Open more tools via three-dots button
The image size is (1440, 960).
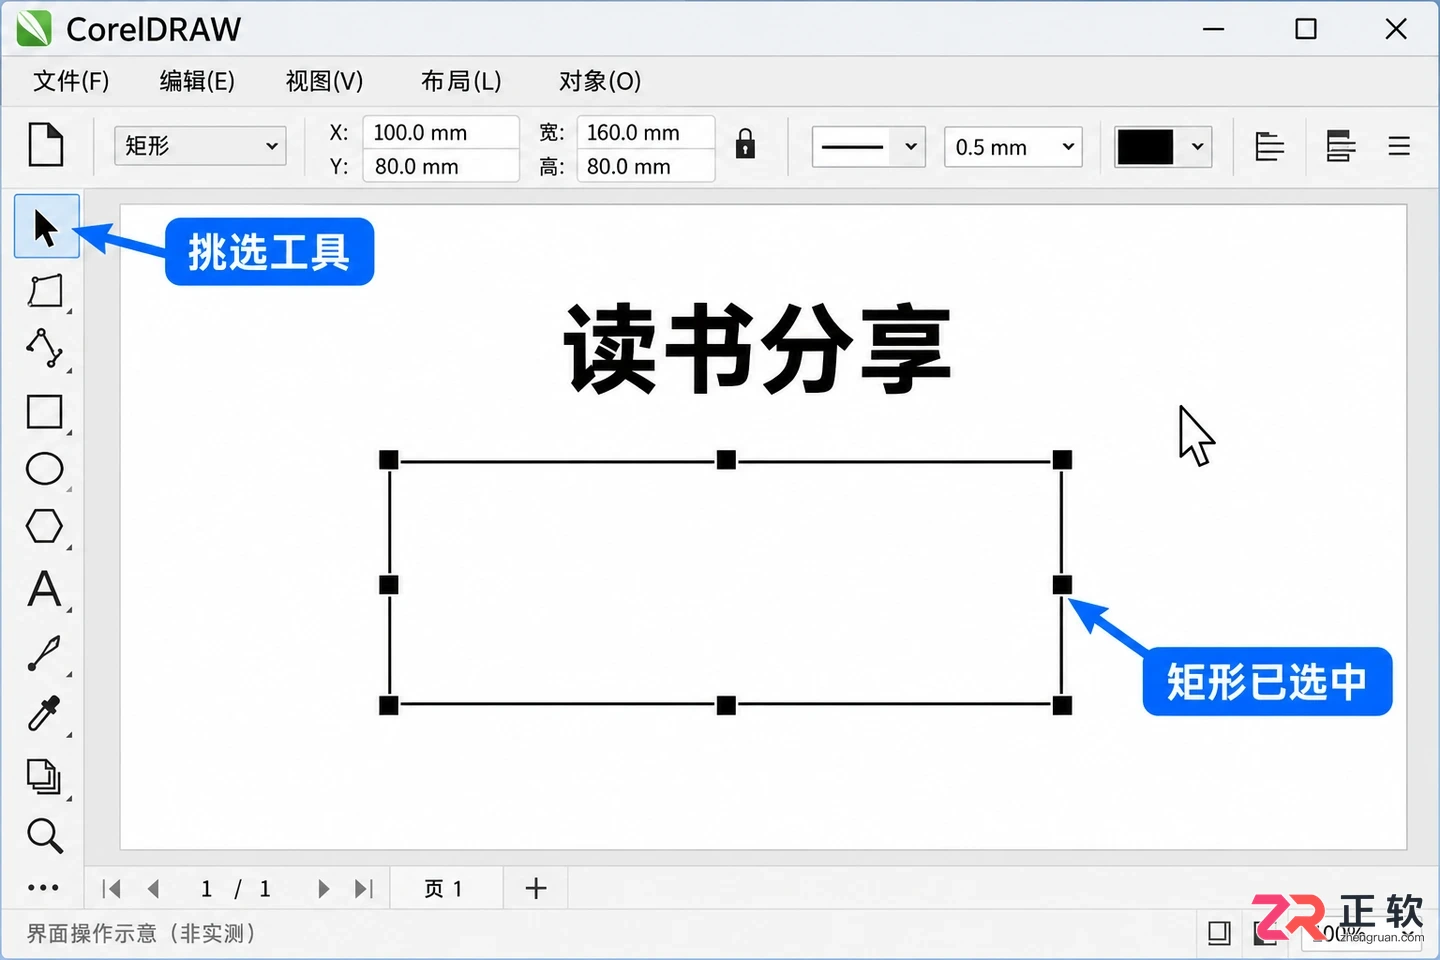pyautogui.click(x=43, y=887)
